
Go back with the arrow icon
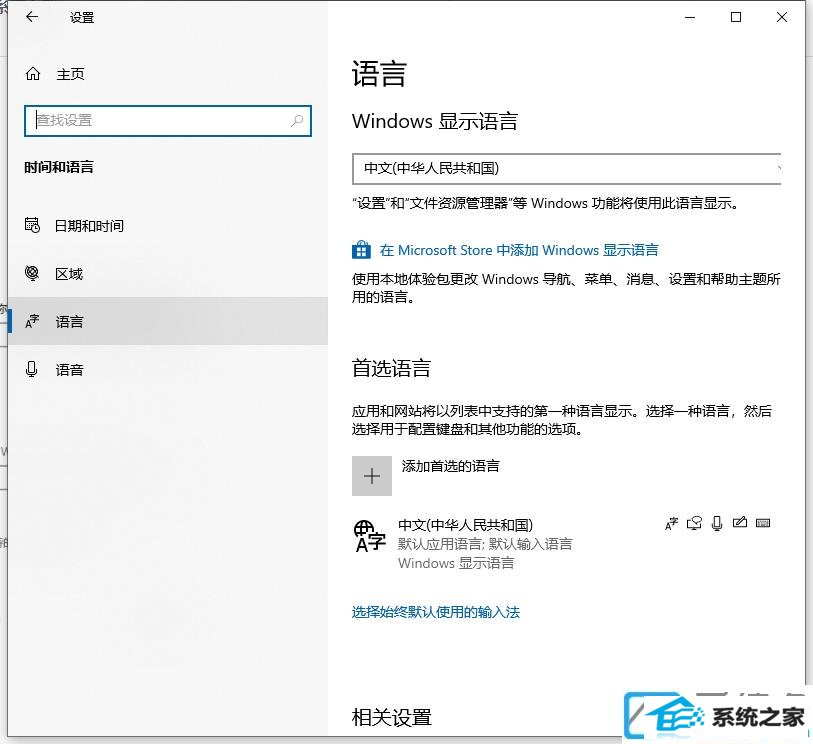32,17
